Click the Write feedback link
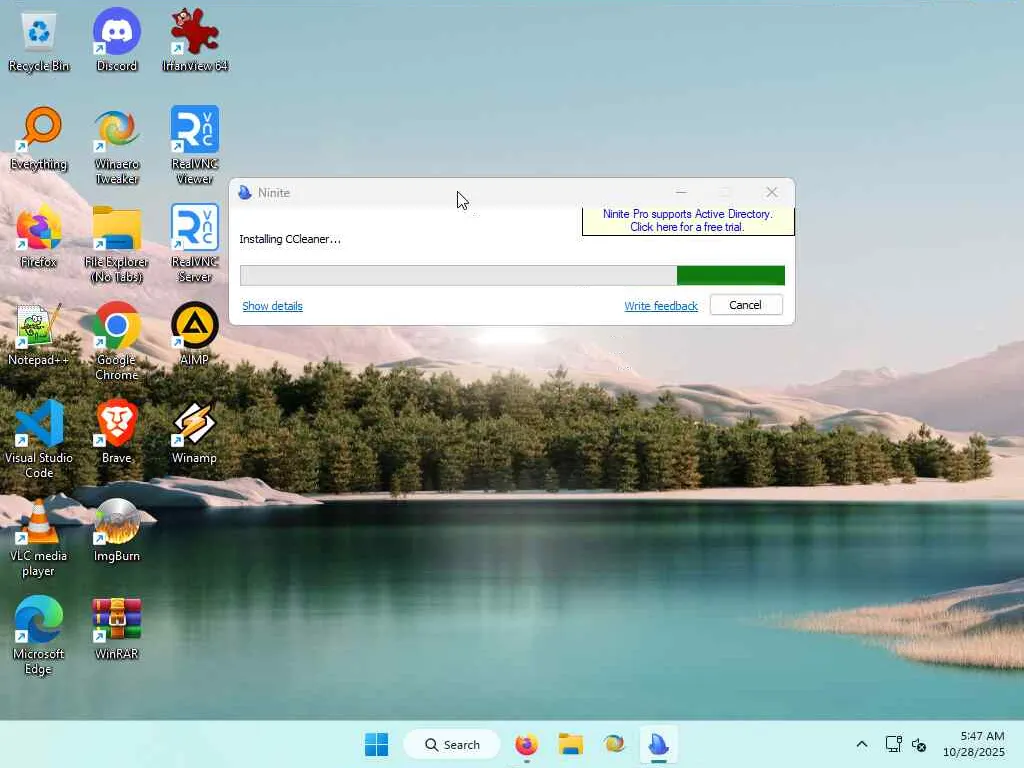This screenshot has width=1024, height=768. (x=661, y=306)
